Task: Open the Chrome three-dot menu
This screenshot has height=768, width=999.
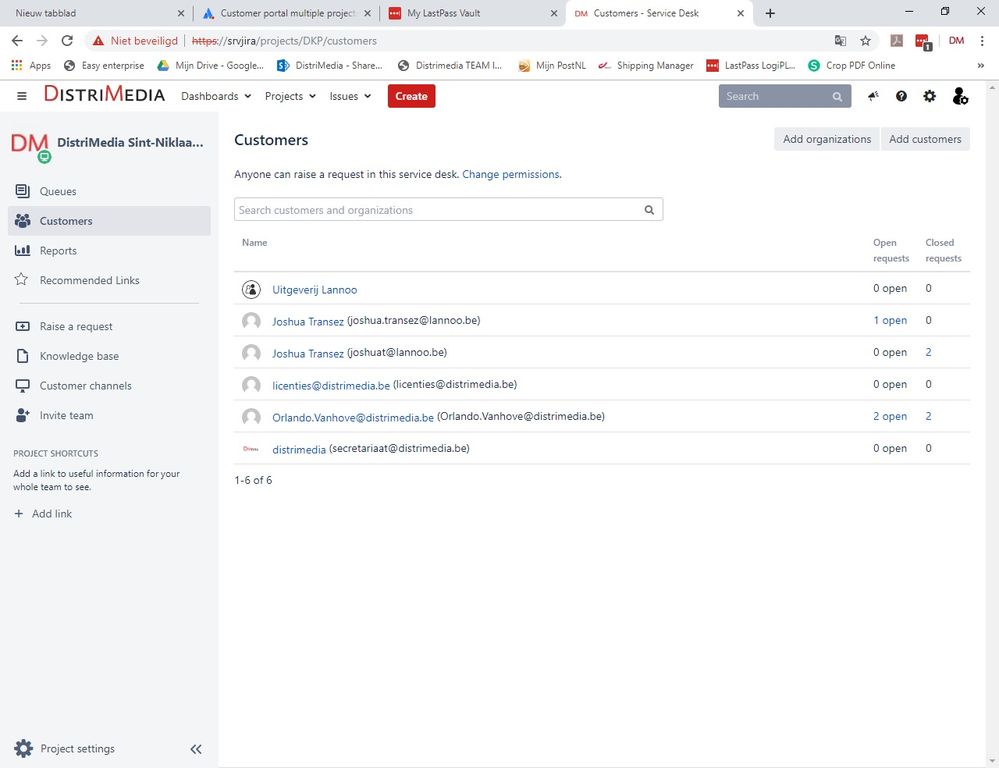Action: coord(982,41)
